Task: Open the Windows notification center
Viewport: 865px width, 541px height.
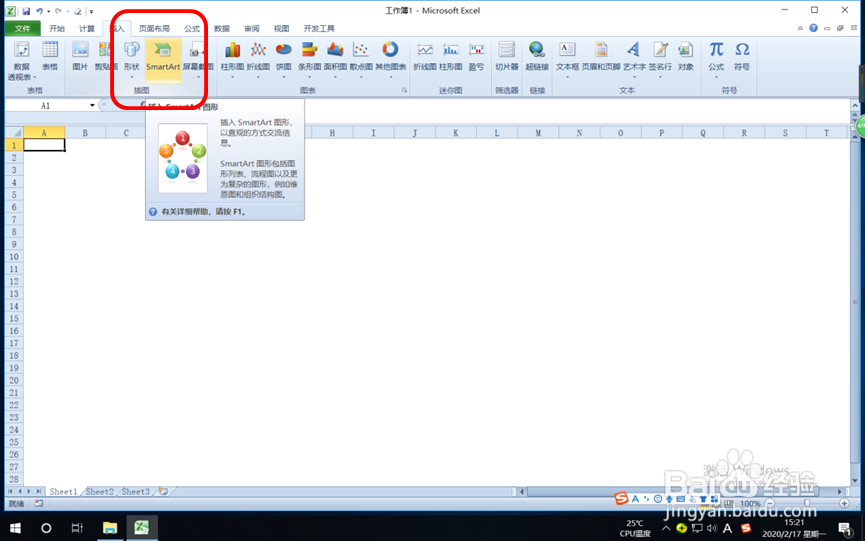Action: [845, 528]
